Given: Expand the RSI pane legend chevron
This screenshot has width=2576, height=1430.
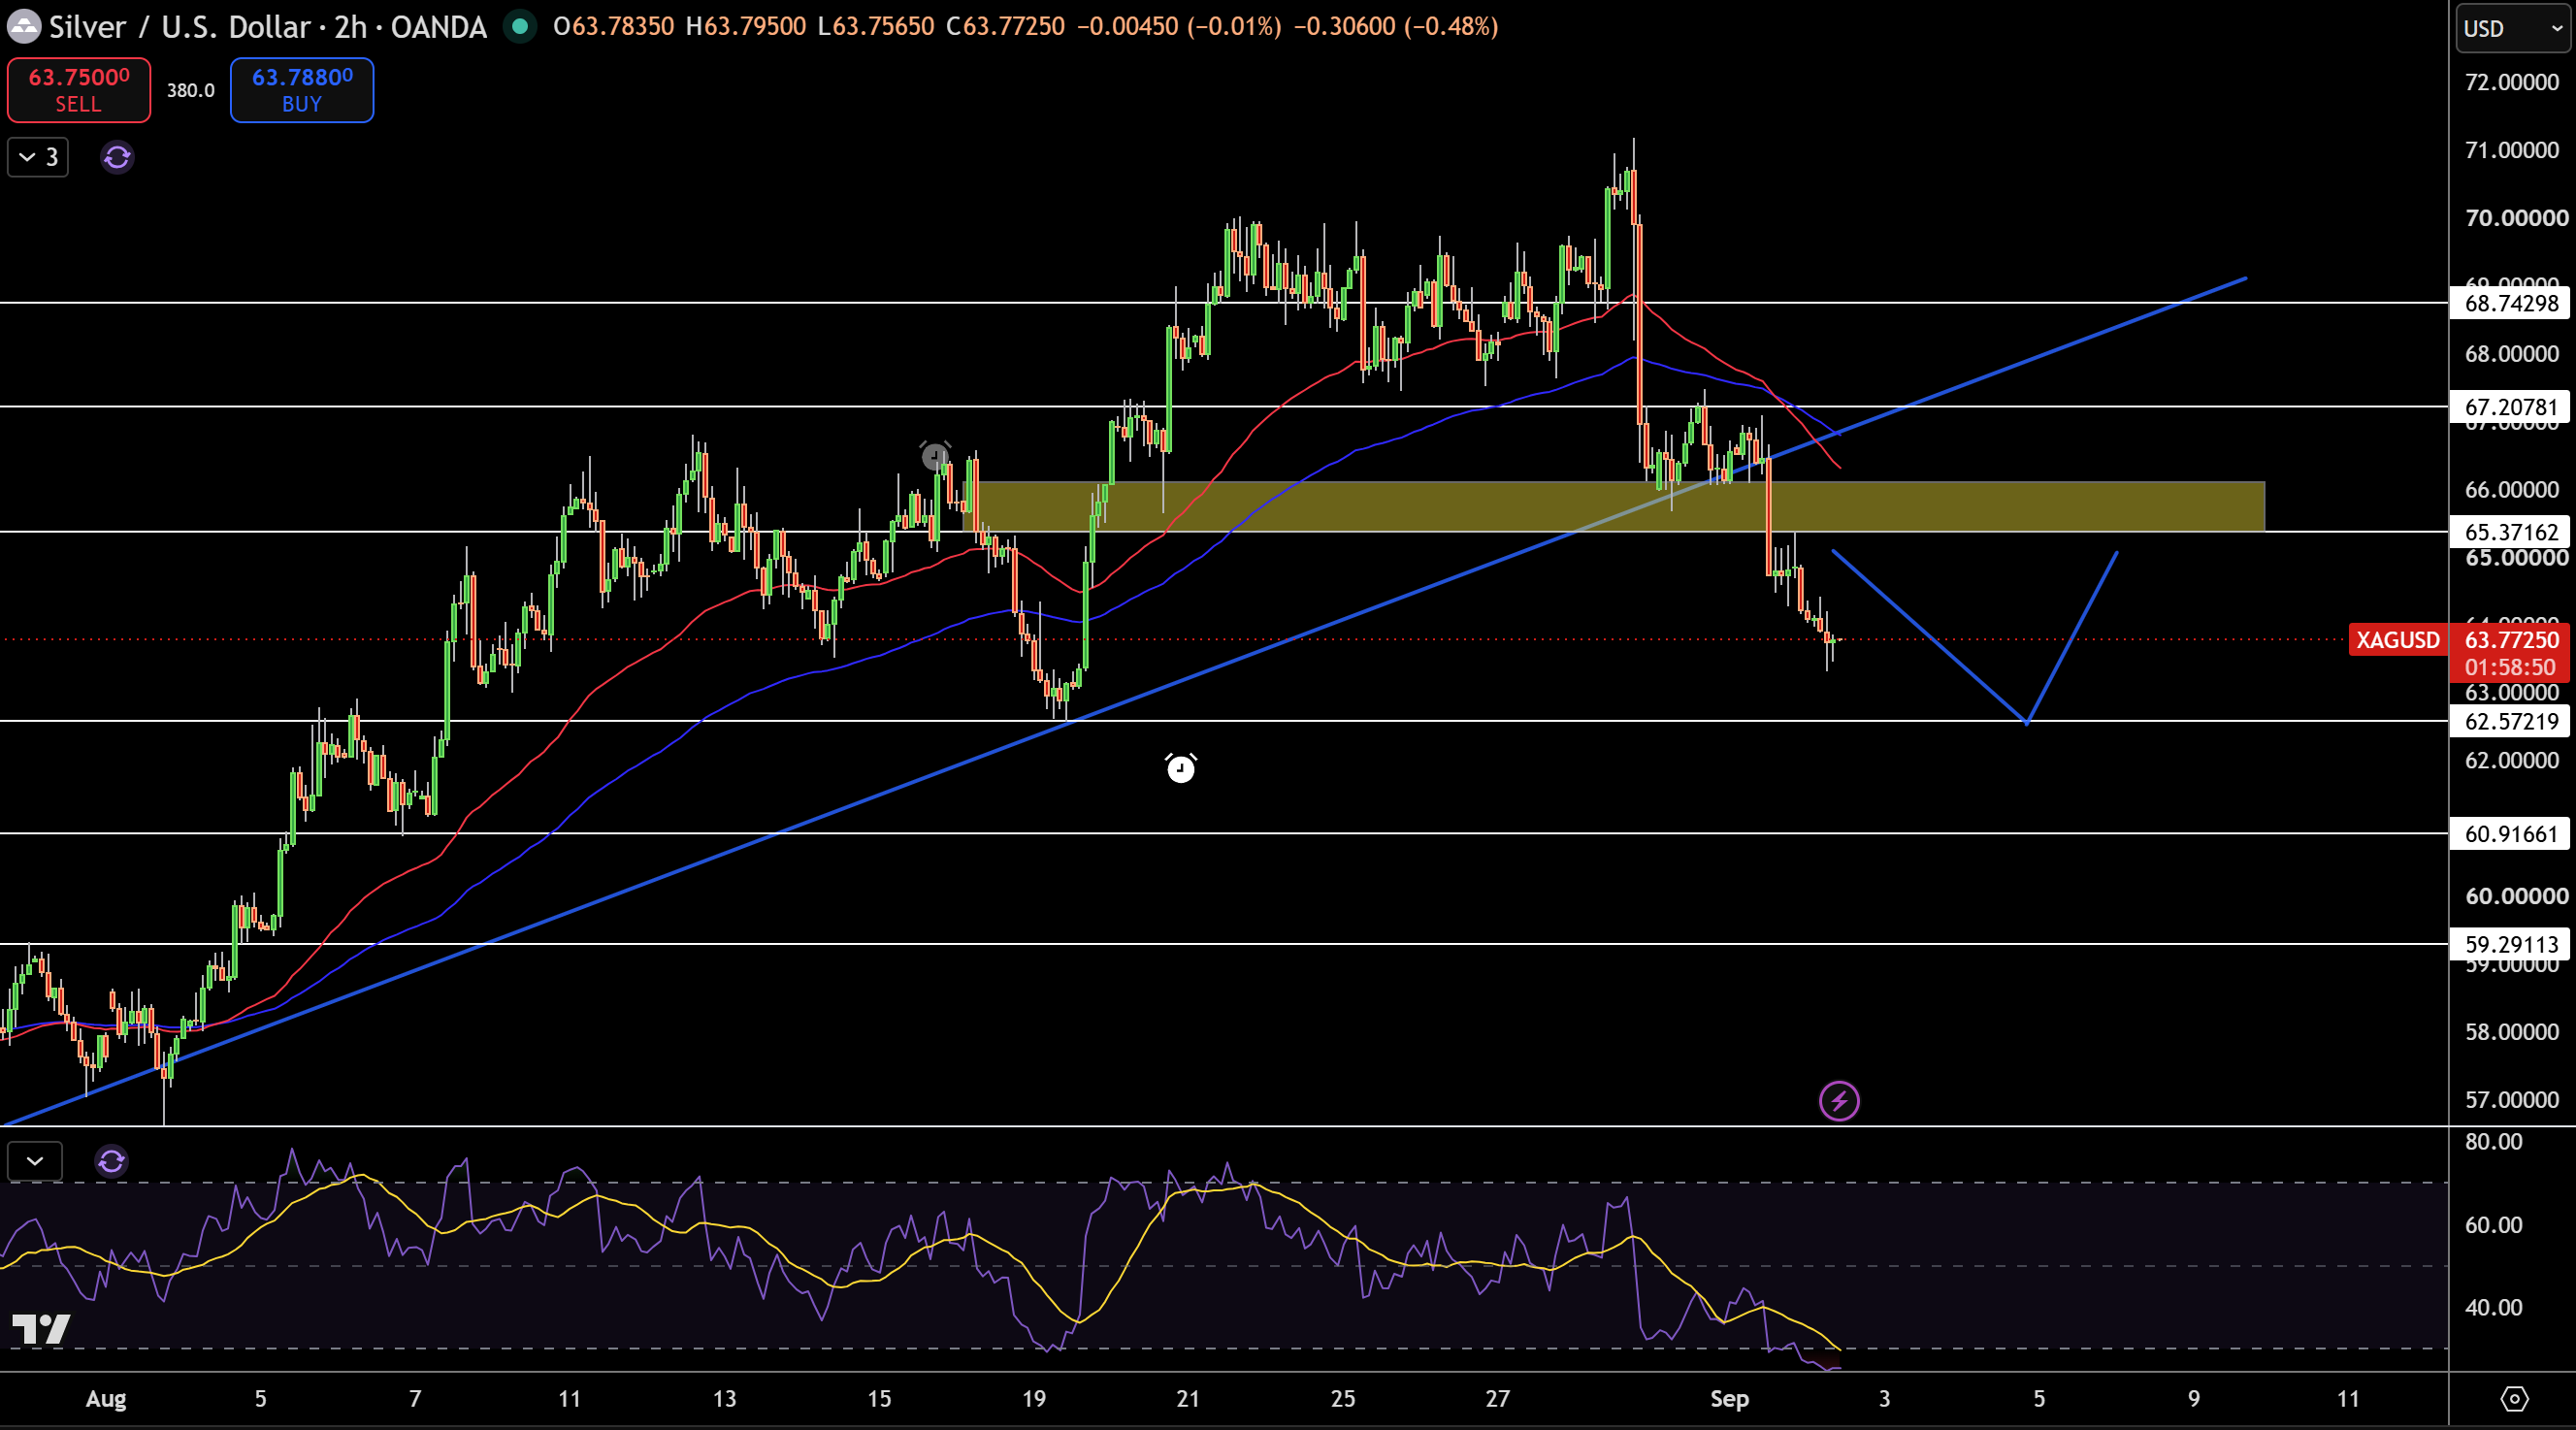Looking at the screenshot, I should (35, 1161).
